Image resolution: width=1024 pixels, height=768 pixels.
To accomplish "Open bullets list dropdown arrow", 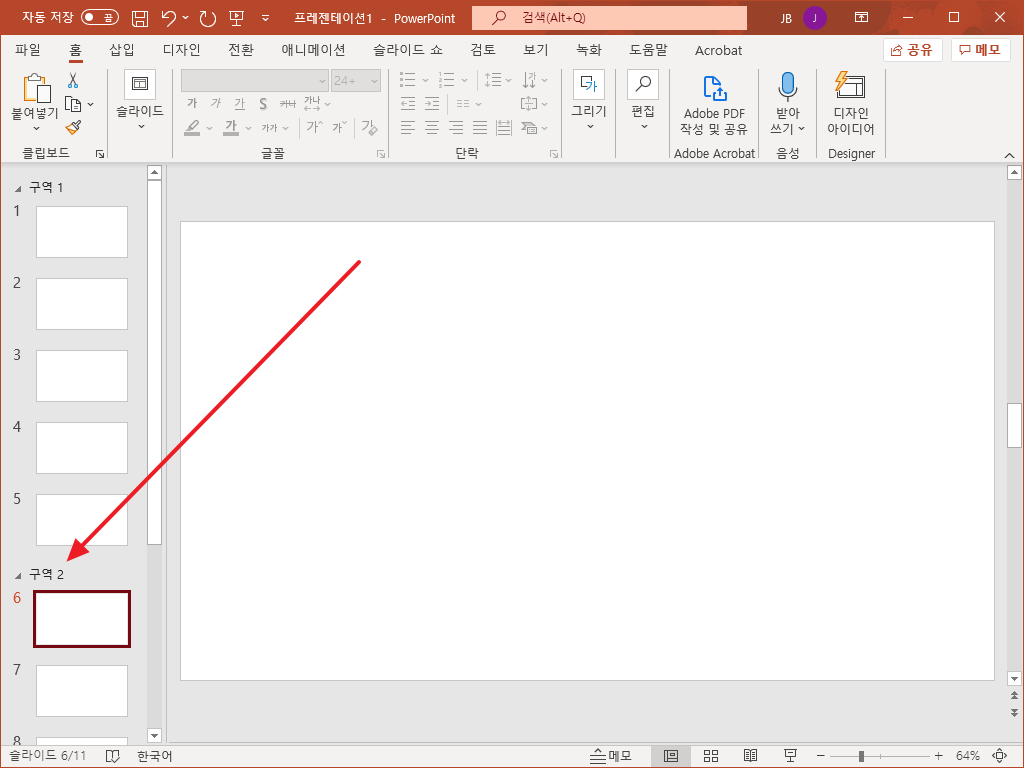I will (x=425, y=80).
